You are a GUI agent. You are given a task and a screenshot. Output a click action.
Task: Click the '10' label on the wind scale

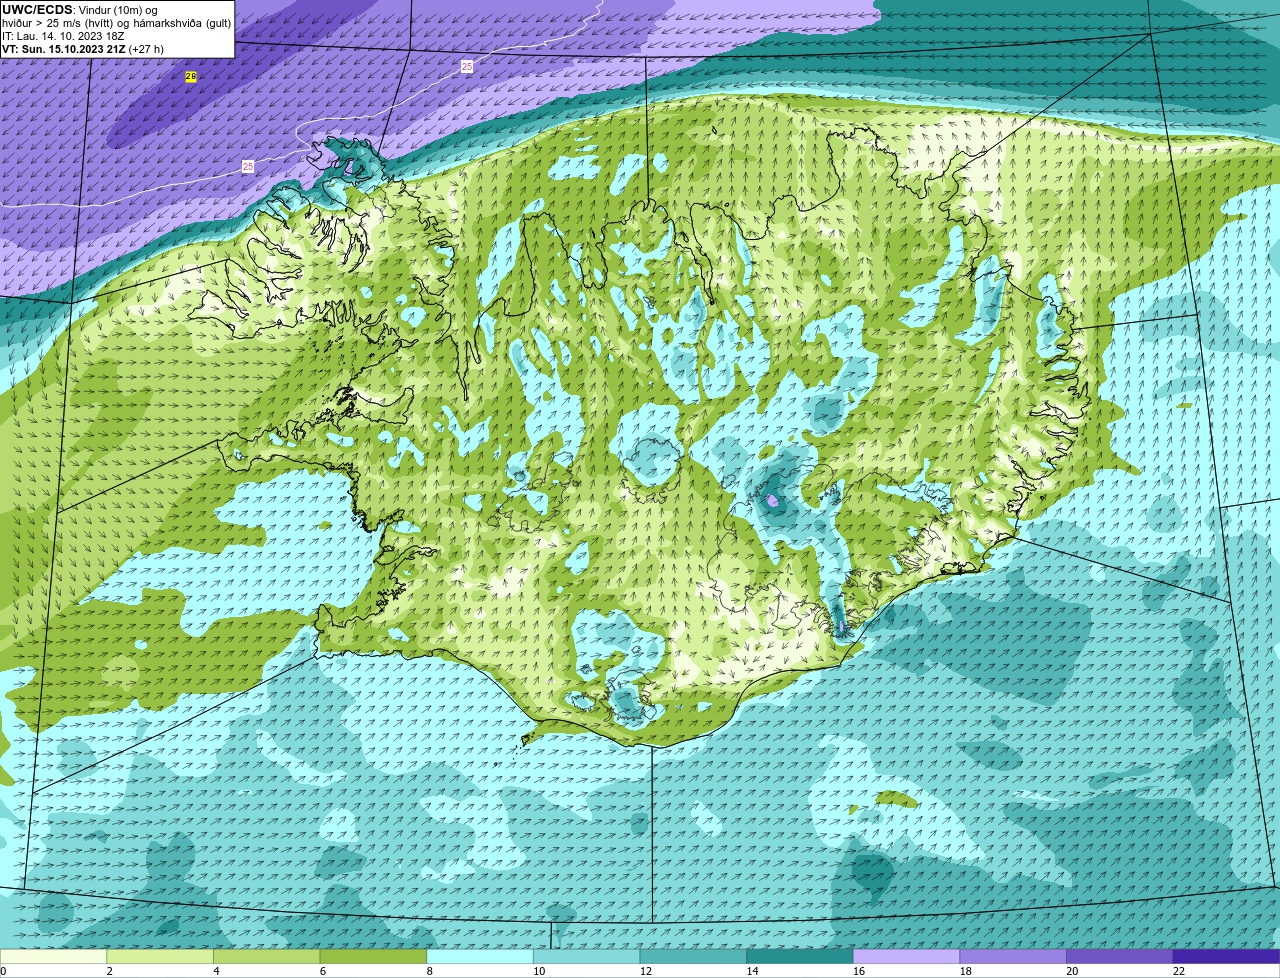[539, 971]
